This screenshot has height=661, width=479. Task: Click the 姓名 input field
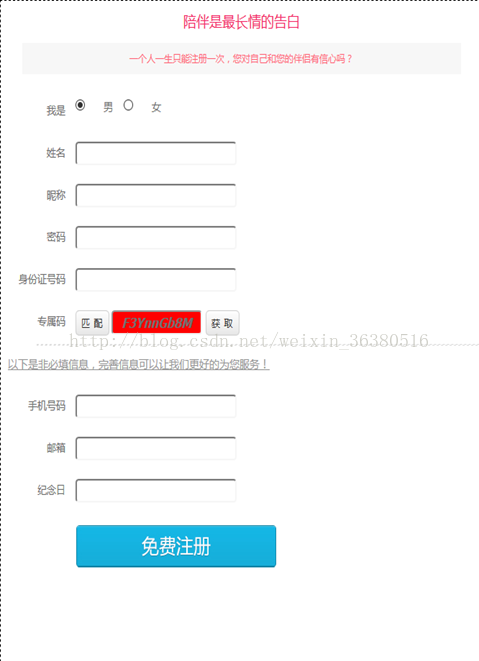156,153
